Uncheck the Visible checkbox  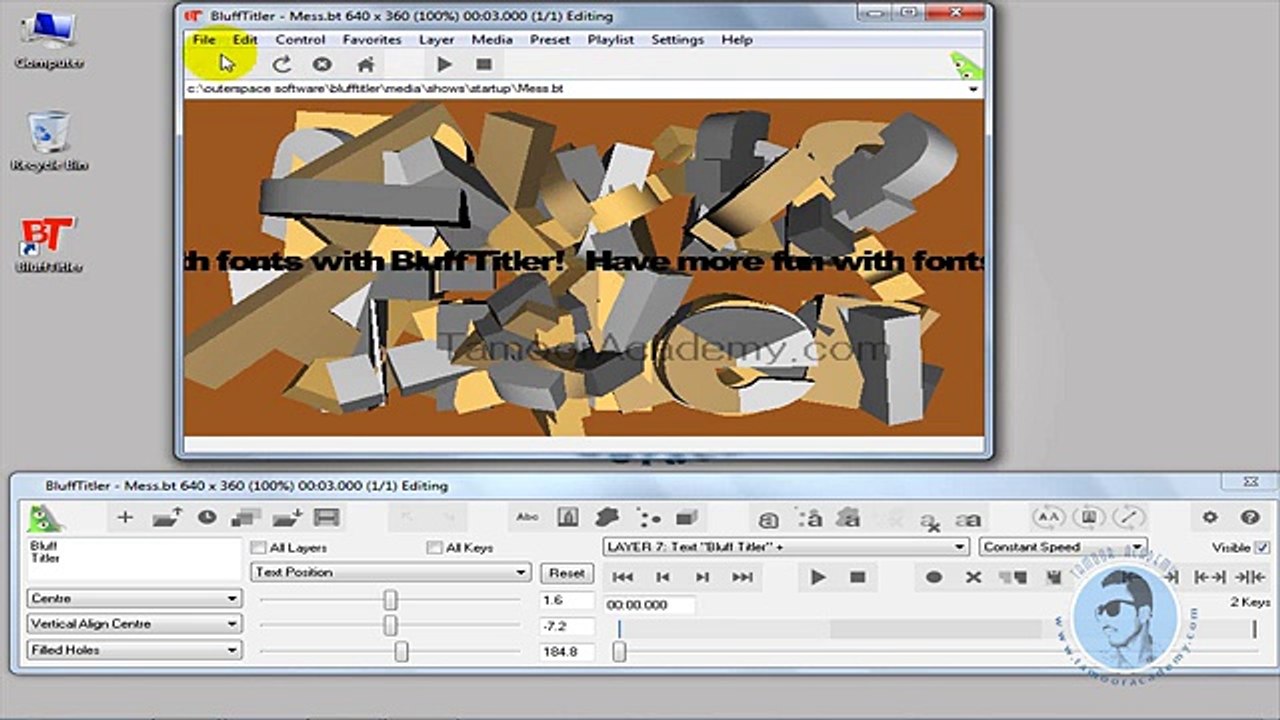1262,548
